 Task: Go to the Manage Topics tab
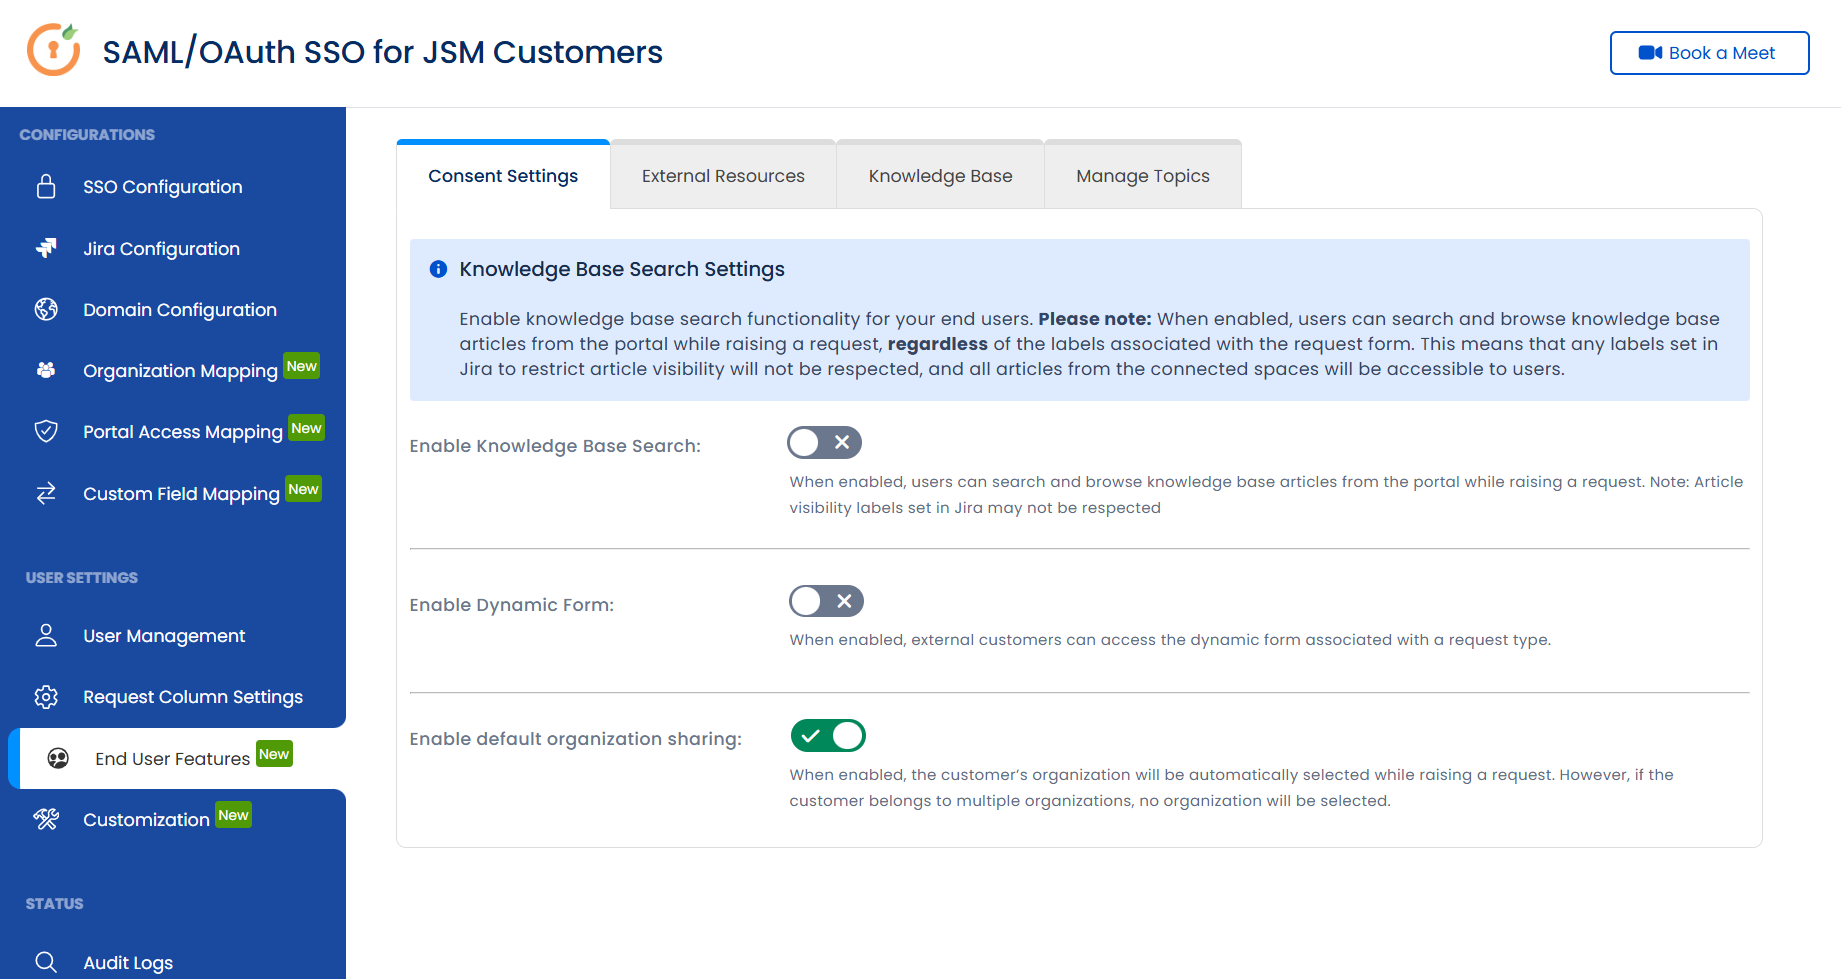1143,176
